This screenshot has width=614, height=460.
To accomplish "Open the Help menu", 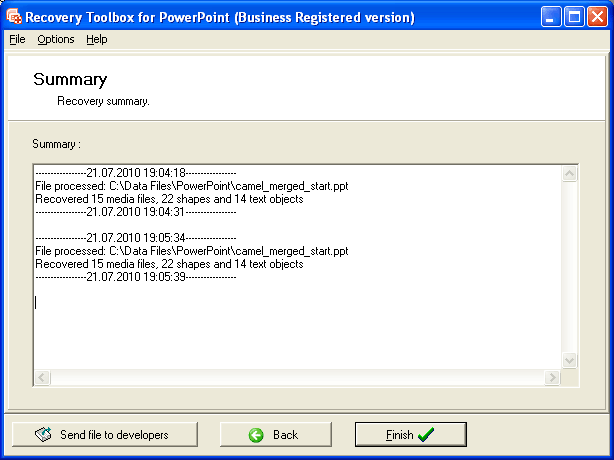I will pos(97,39).
